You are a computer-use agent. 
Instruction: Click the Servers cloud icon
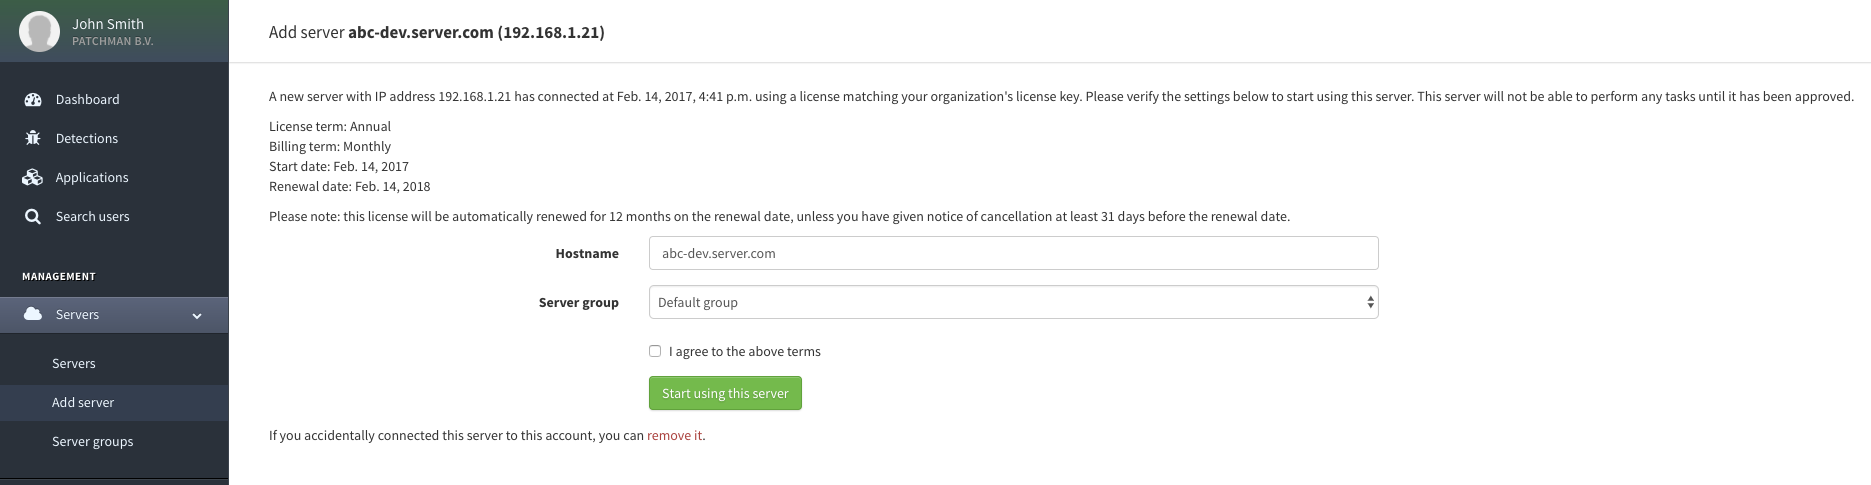coord(33,314)
